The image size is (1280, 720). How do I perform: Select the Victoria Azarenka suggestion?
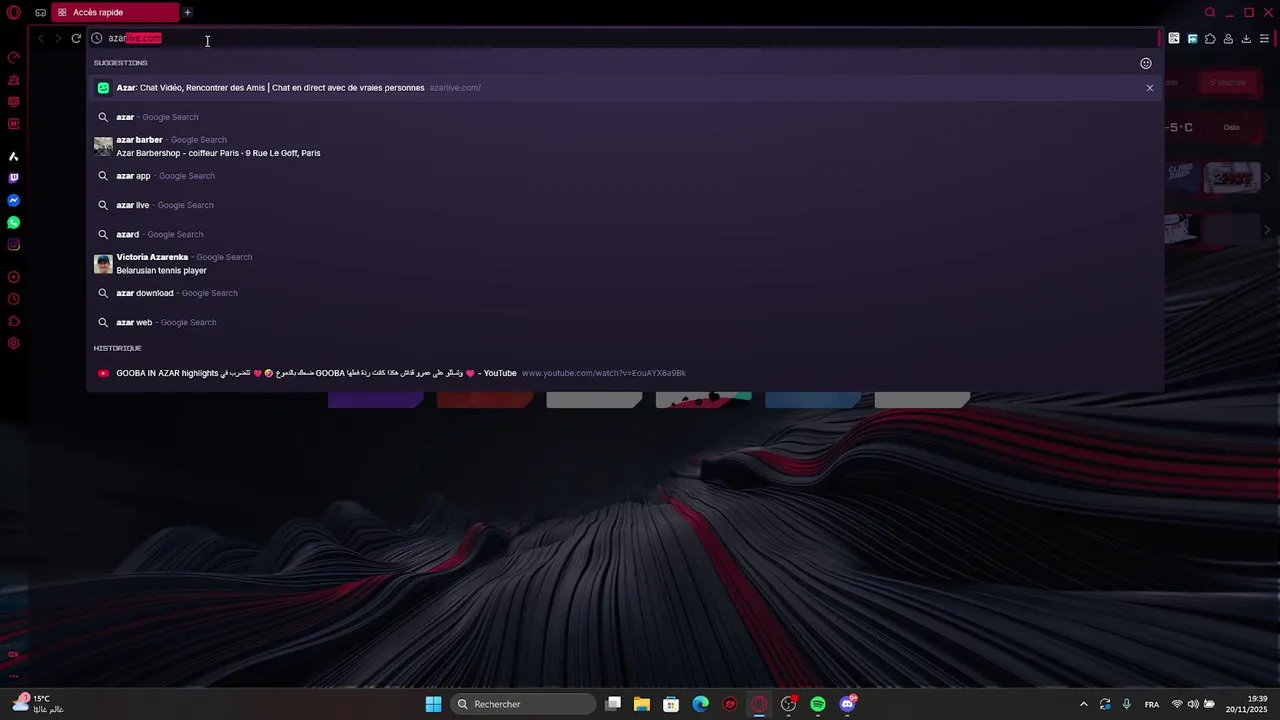[625, 264]
